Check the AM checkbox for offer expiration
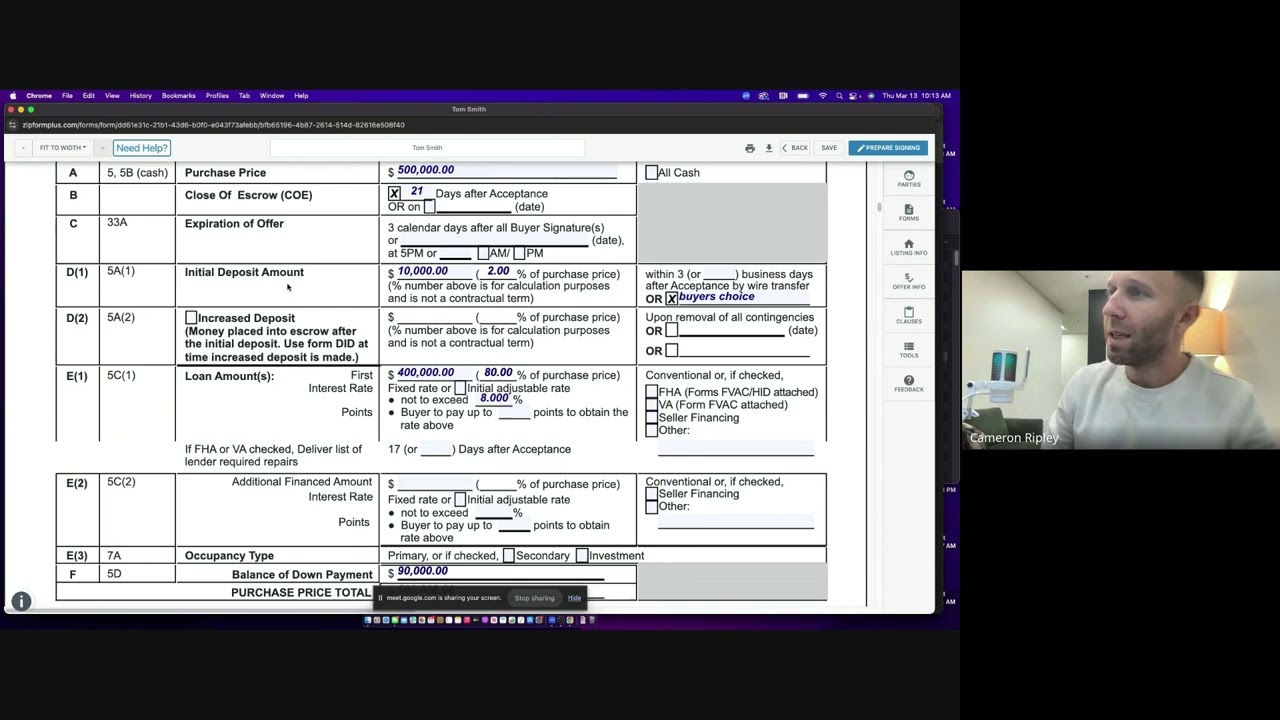Viewport: 1280px width, 720px height. [484, 254]
